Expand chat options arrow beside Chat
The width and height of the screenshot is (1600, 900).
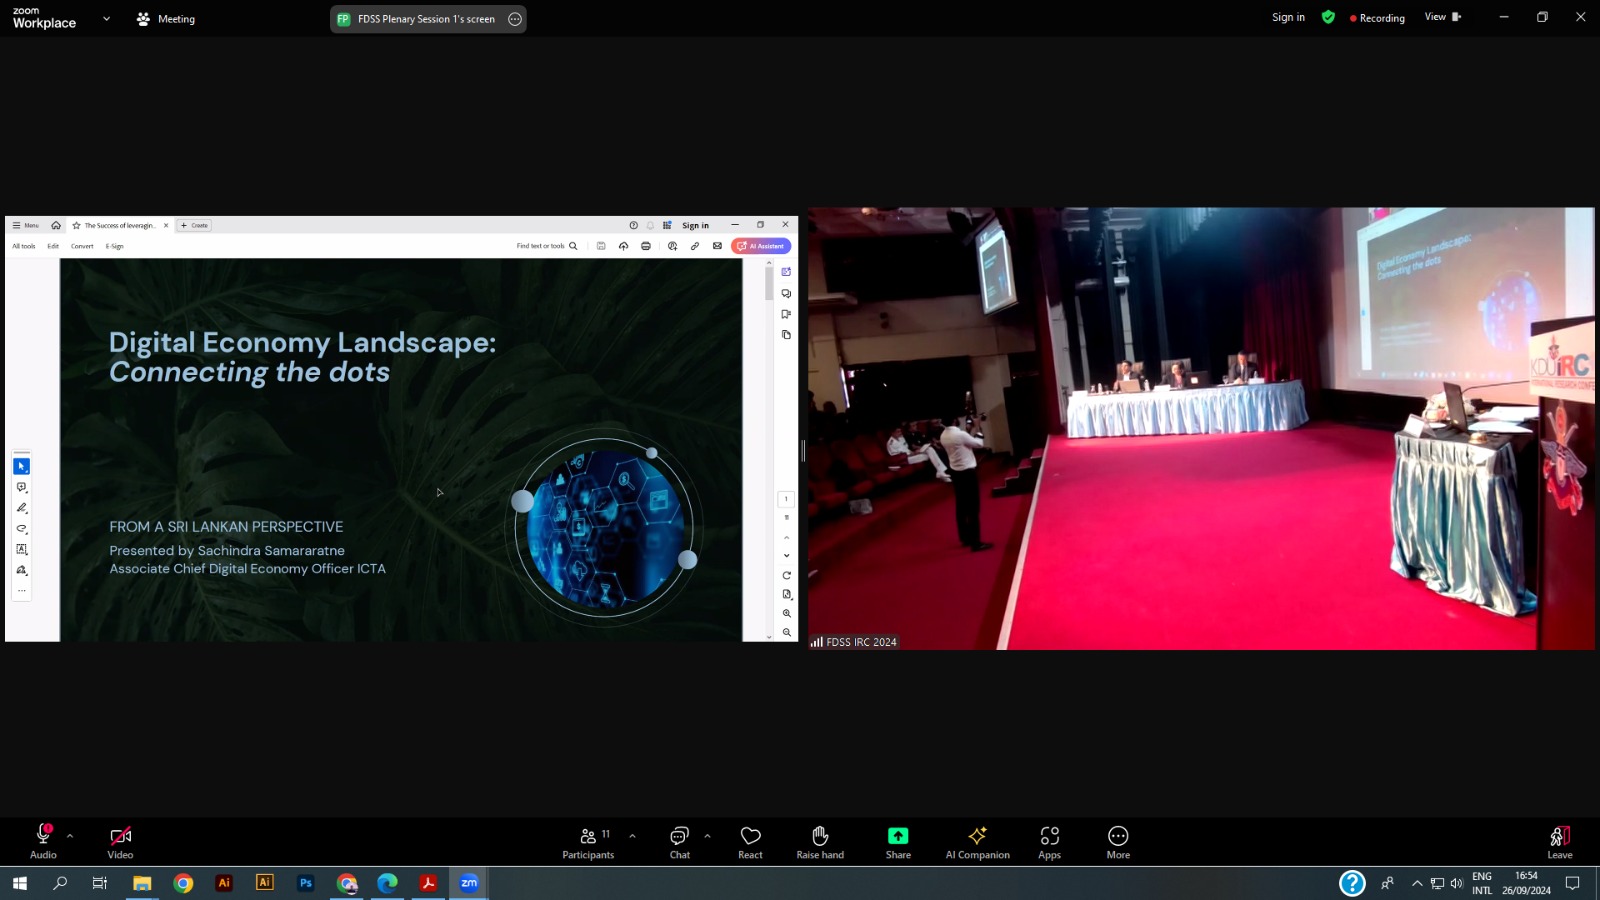click(707, 836)
